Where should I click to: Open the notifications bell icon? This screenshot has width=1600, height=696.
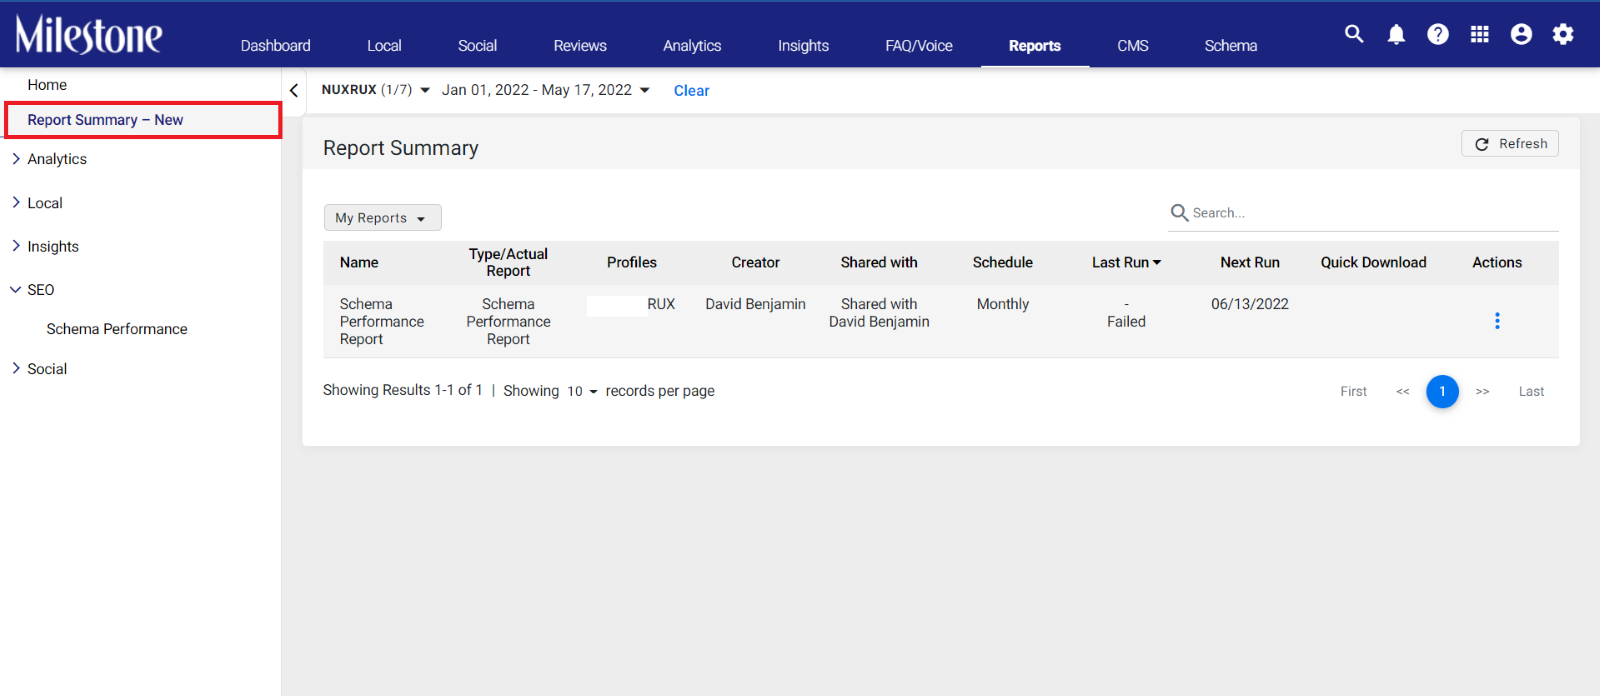click(1396, 34)
